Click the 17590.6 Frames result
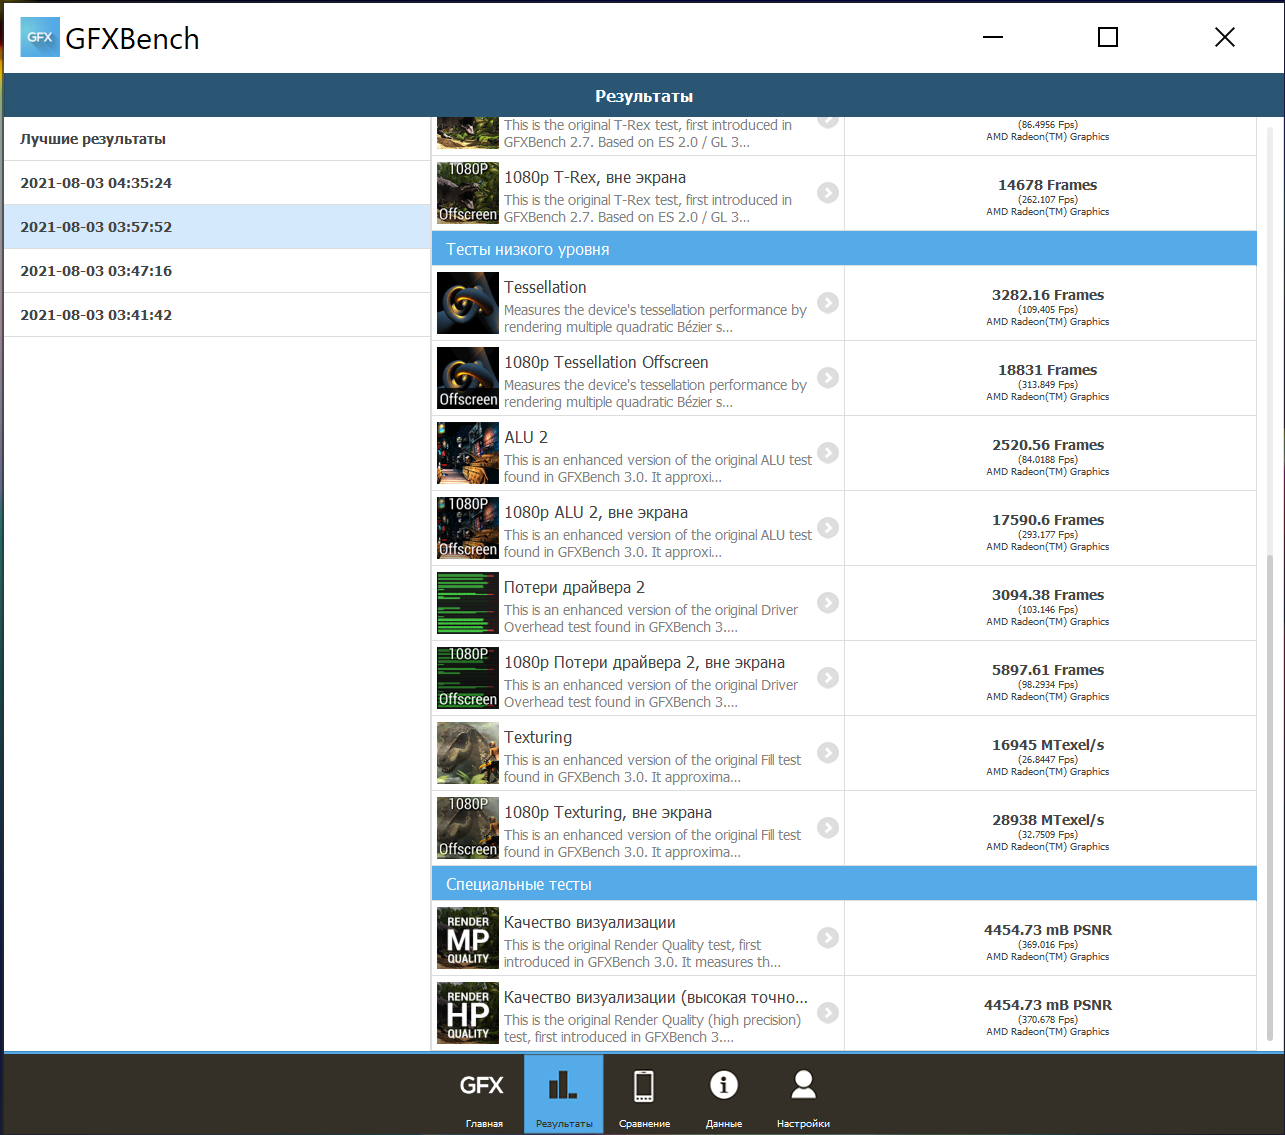The height and width of the screenshot is (1135, 1285). (x=1048, y=520)
